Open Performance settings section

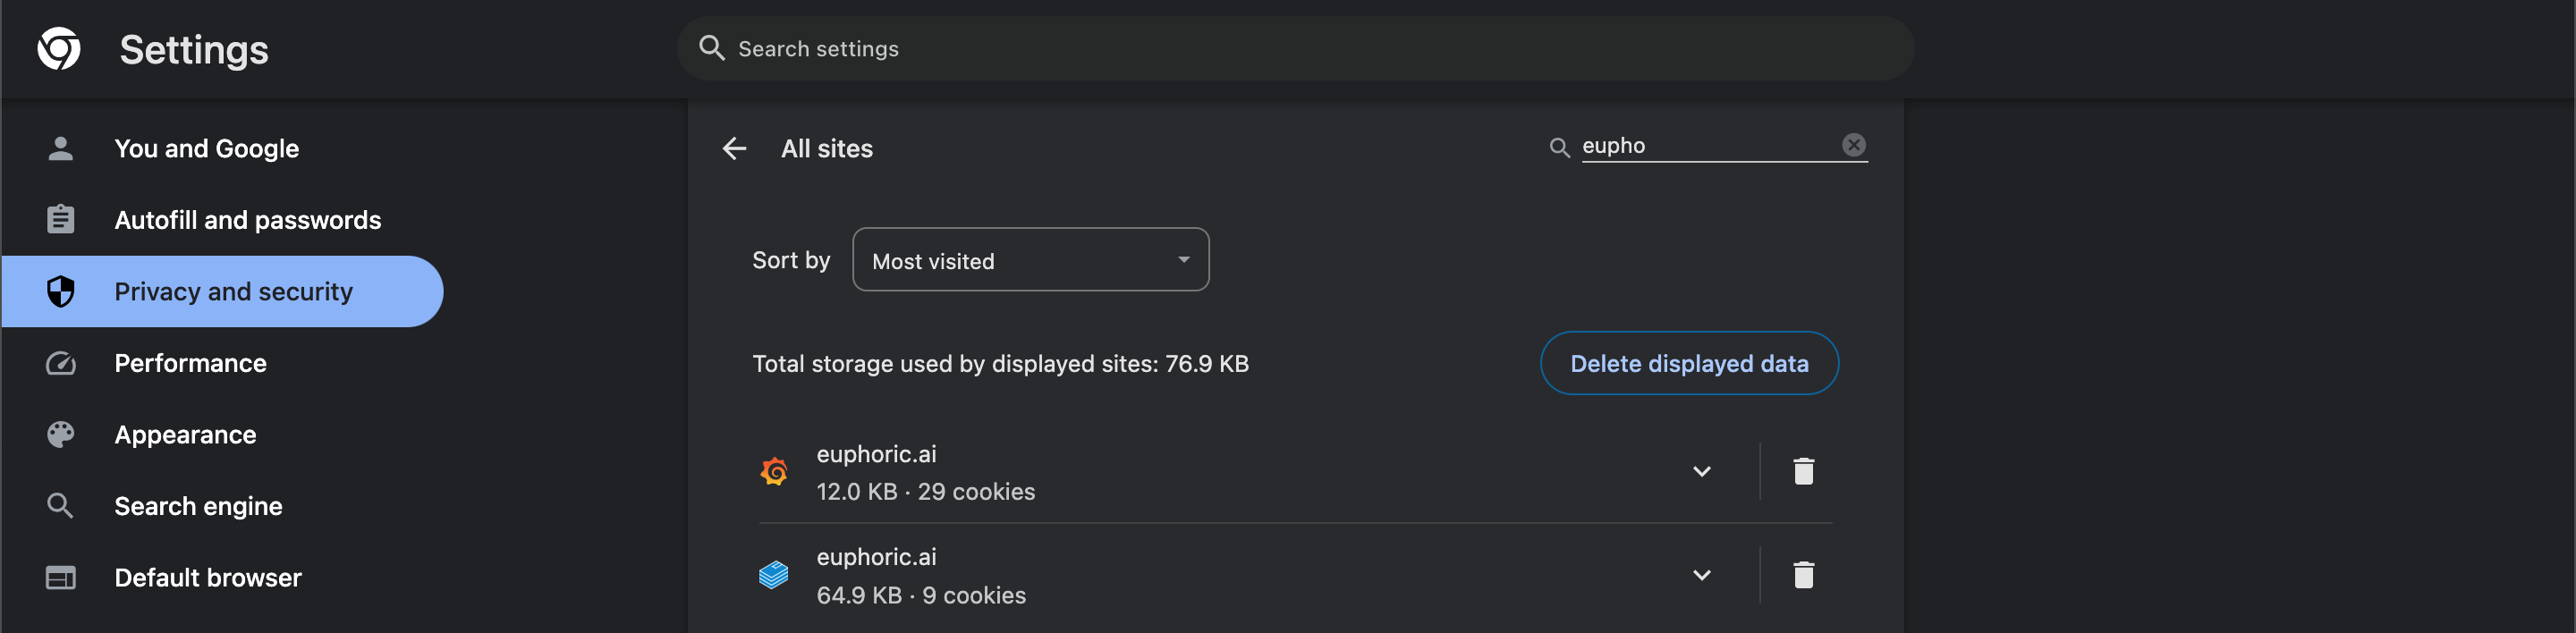(190, 363)
